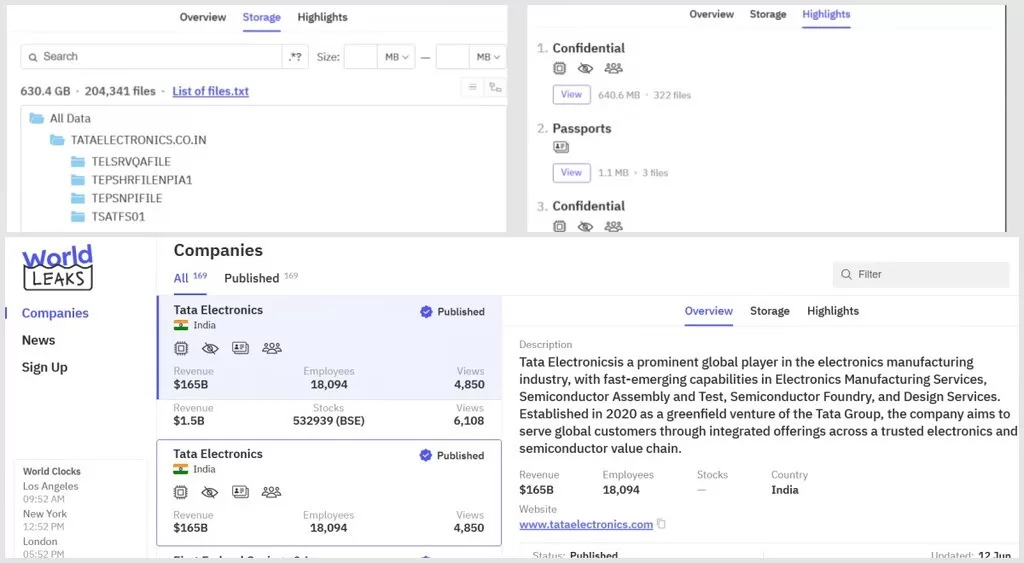Switch storage to tree view icon
This screenshot has height=563, width=1024.
(496, 87)
